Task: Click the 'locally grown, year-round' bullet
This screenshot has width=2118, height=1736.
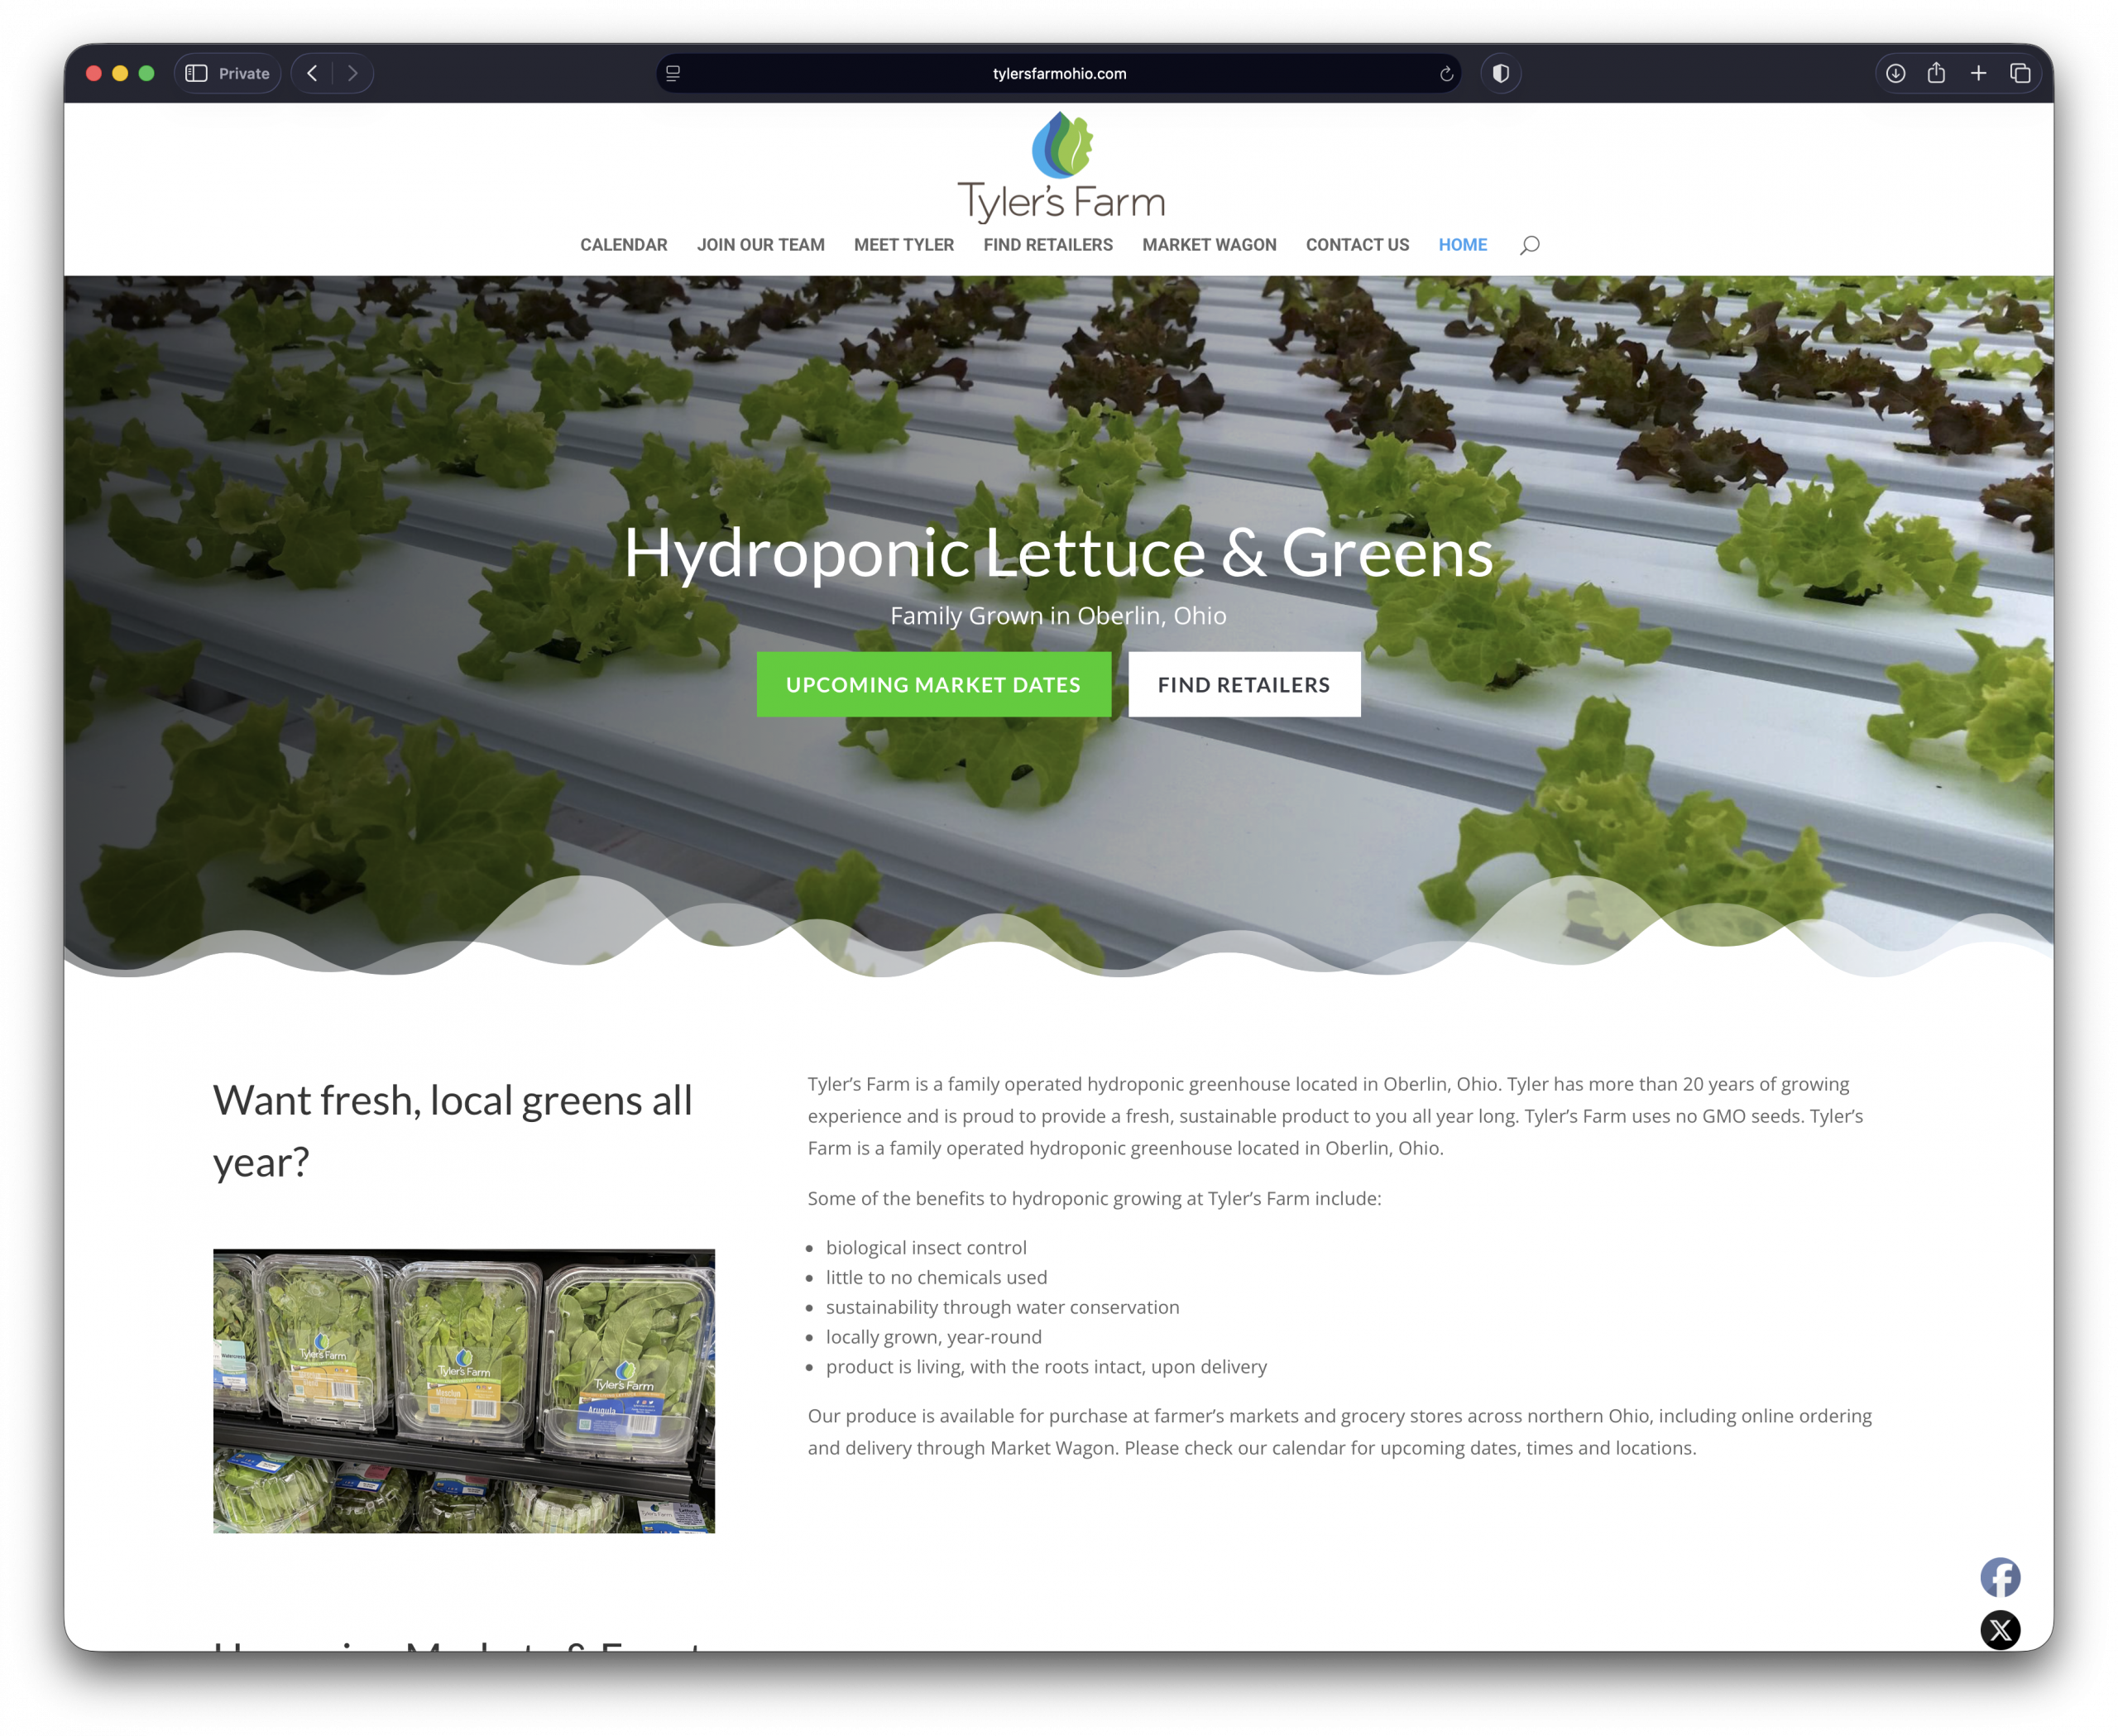Action: [x=933, y=1337]
